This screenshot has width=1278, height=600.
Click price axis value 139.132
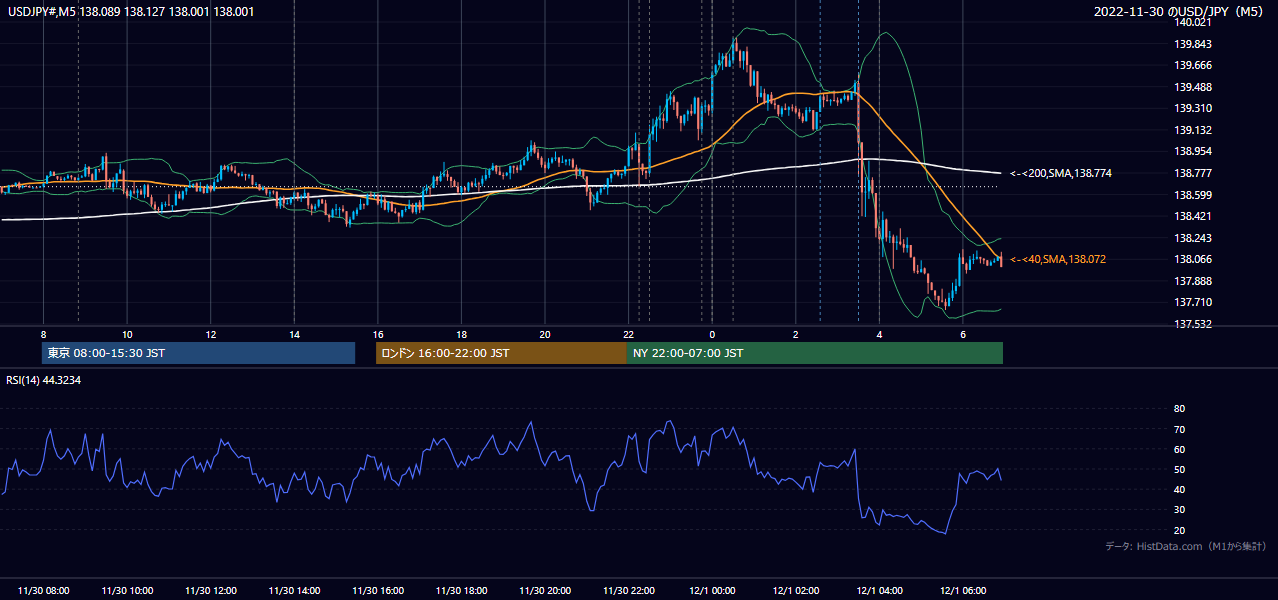click(1192, 130)
